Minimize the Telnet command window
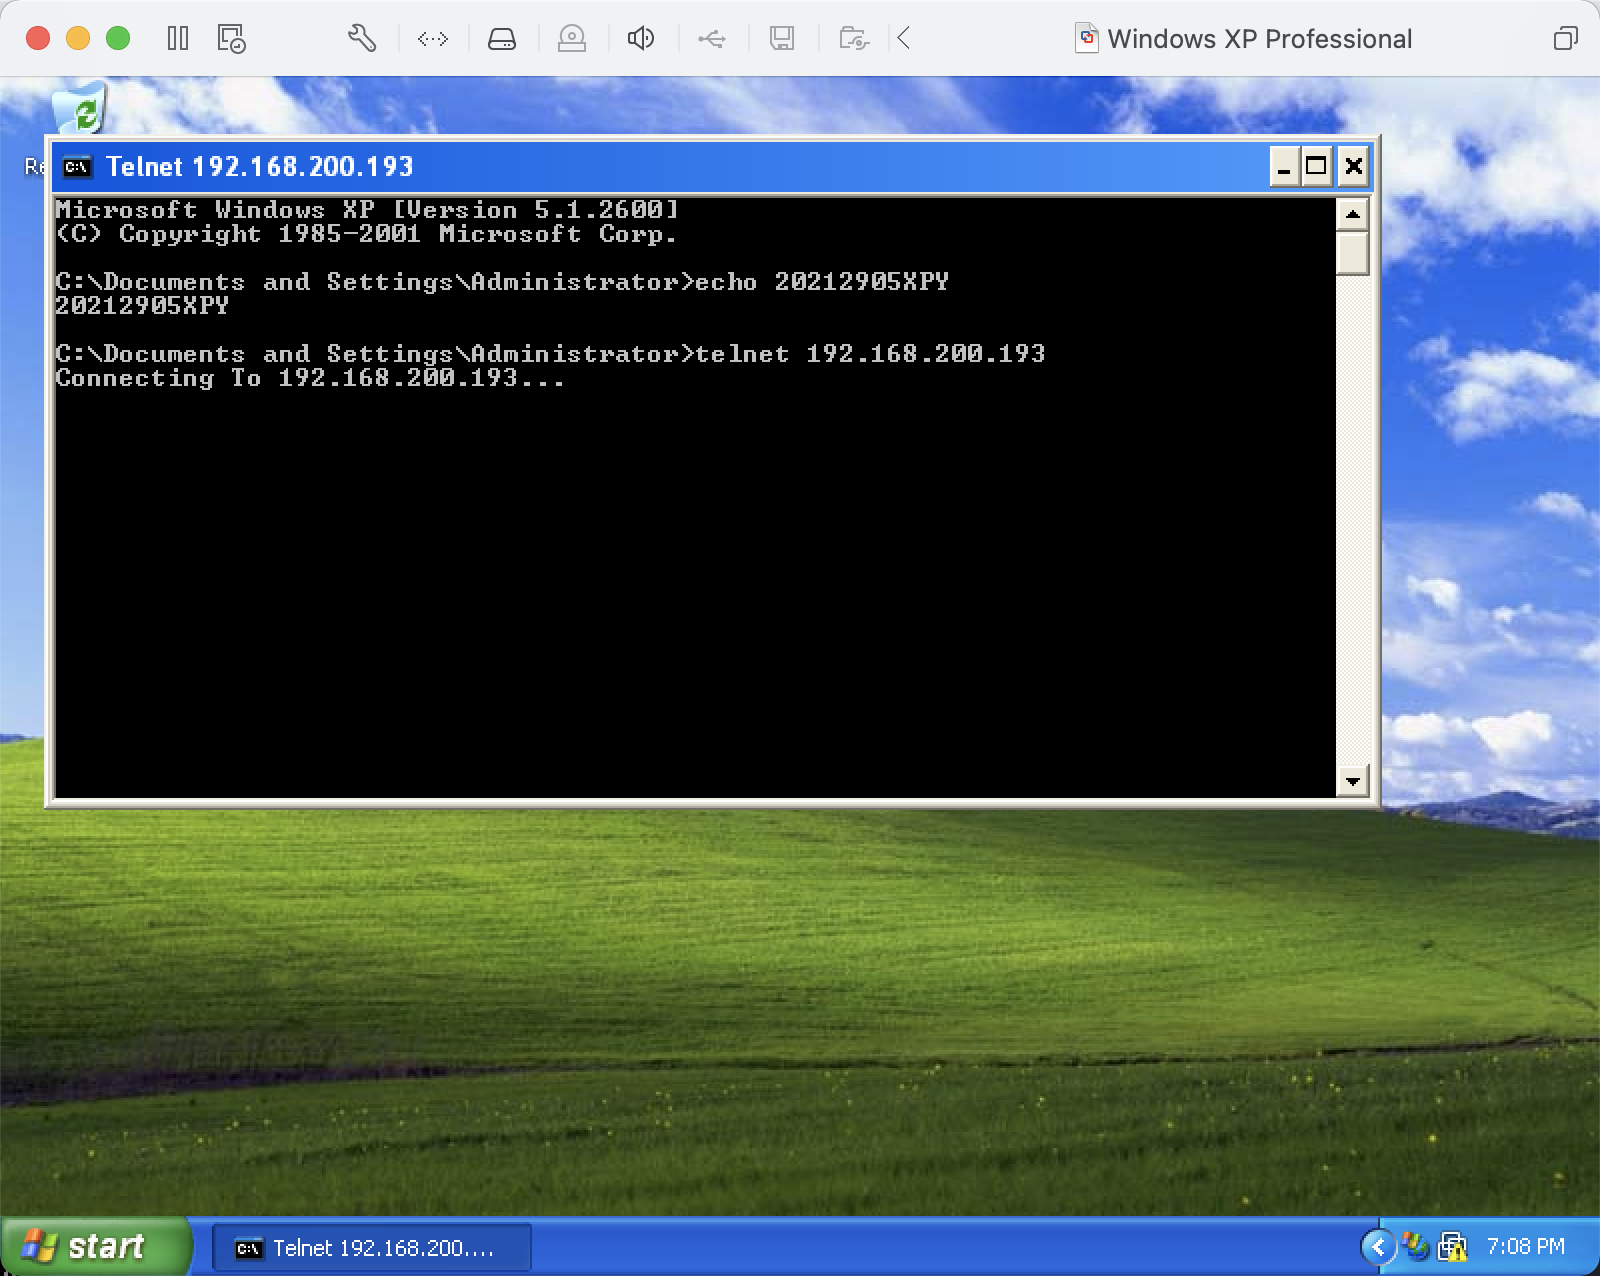The height and width of the screenshot is (1276, 1600). (1284, 166)
